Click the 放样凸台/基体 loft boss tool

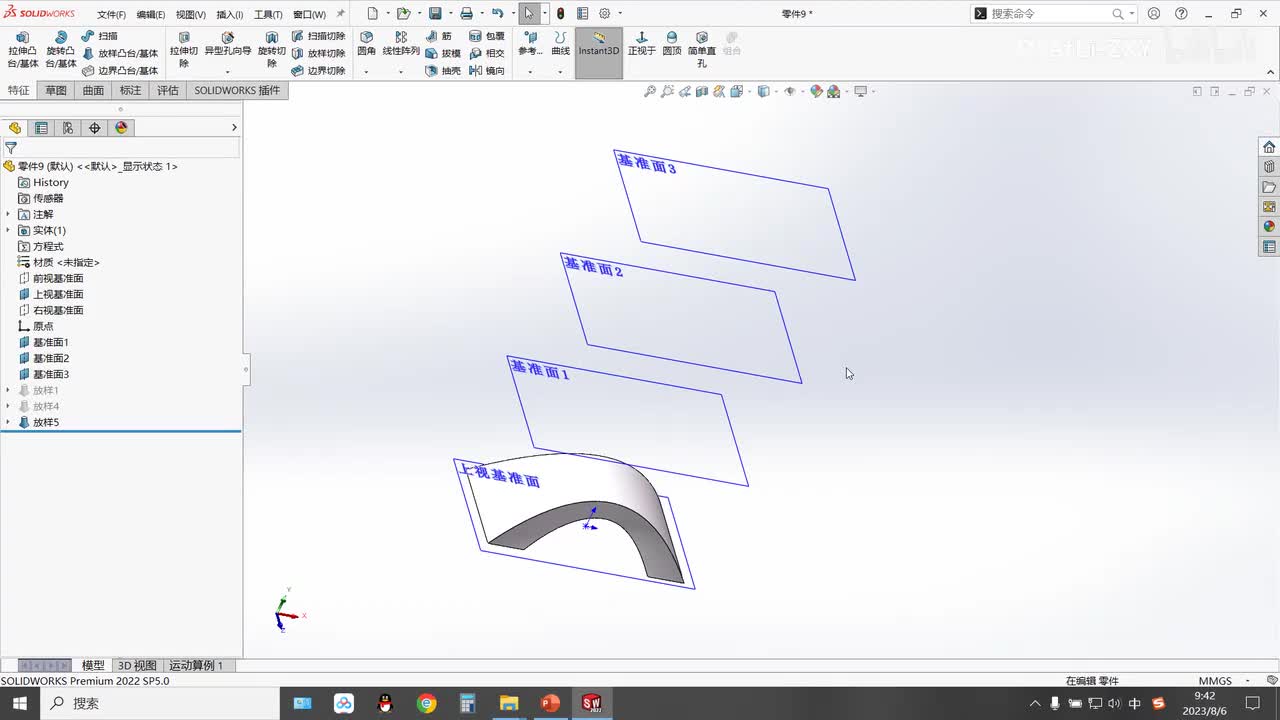tap(120, 53)
